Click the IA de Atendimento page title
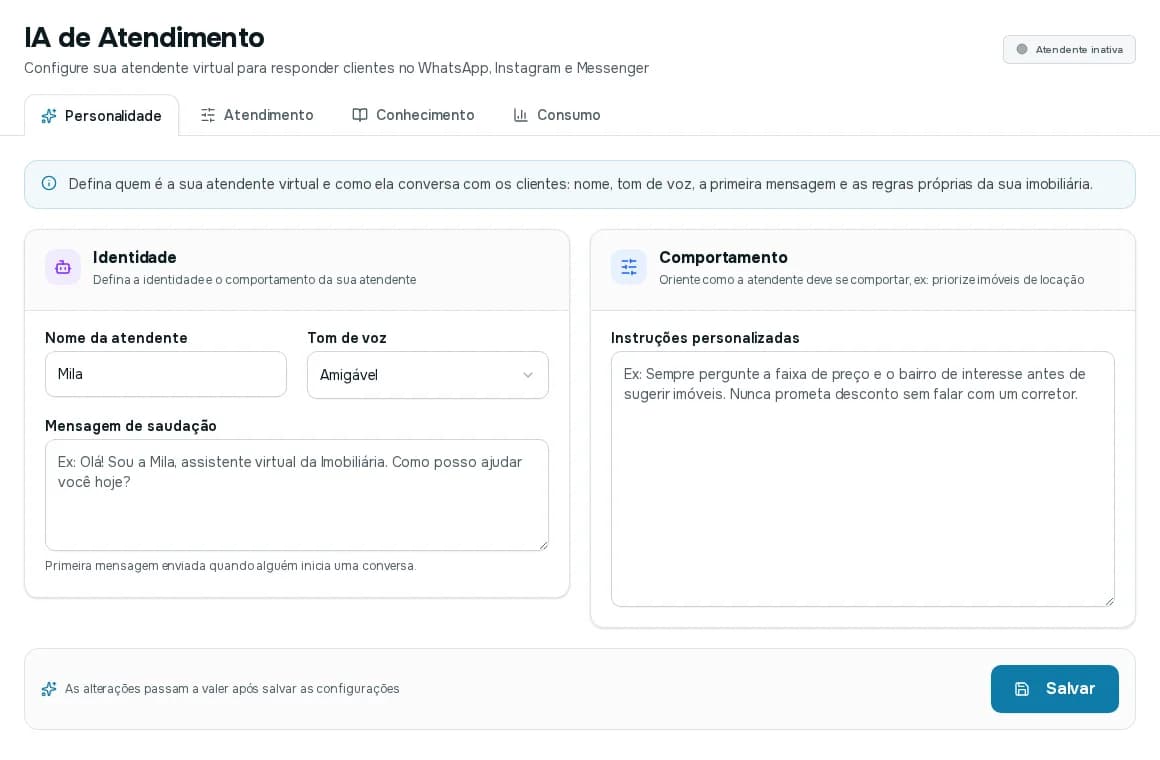The image size is (1160, 760). [x=144, y=37]
